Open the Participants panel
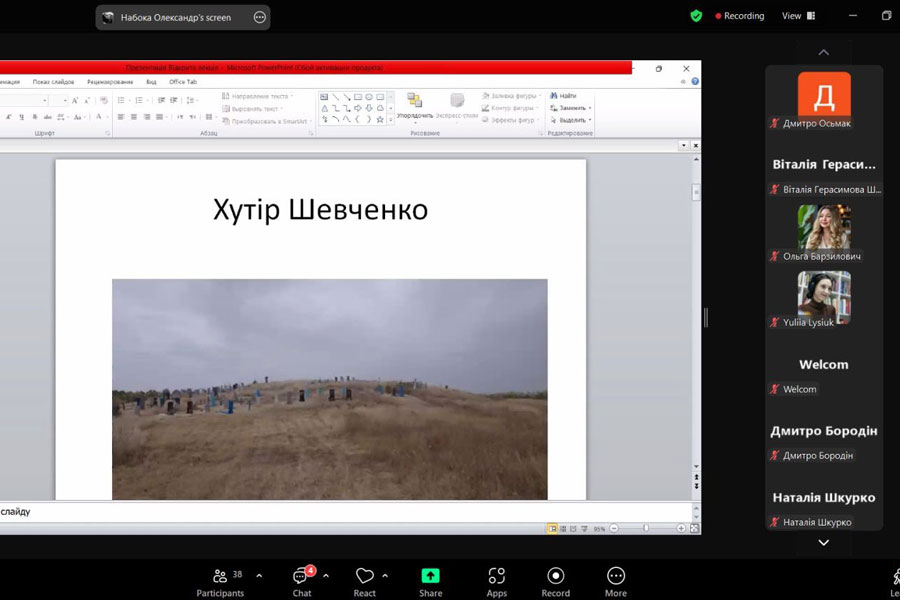 220,576
